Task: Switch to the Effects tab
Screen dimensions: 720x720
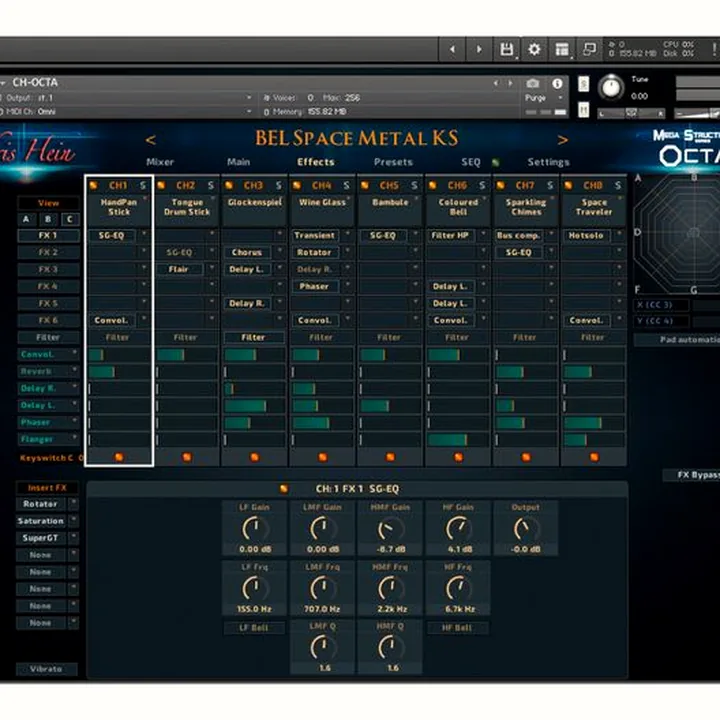Action: point(316,162)
